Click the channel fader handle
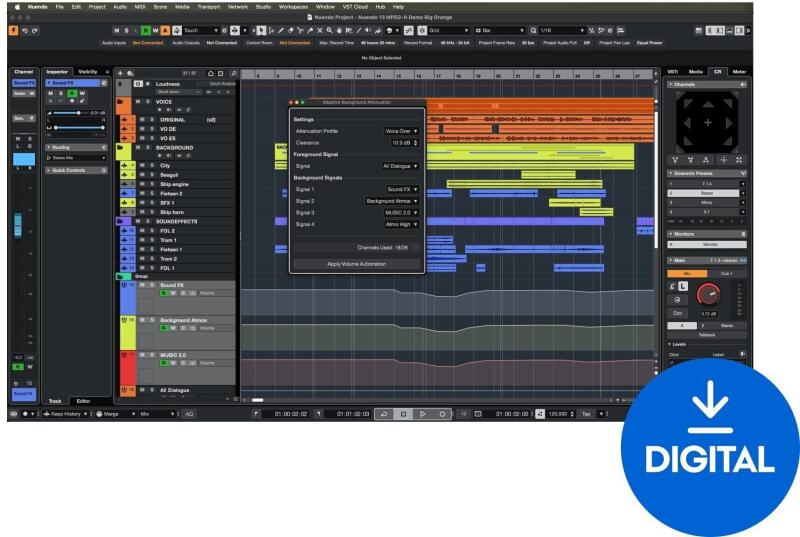800x537 pixels. [x=18, y=225]
